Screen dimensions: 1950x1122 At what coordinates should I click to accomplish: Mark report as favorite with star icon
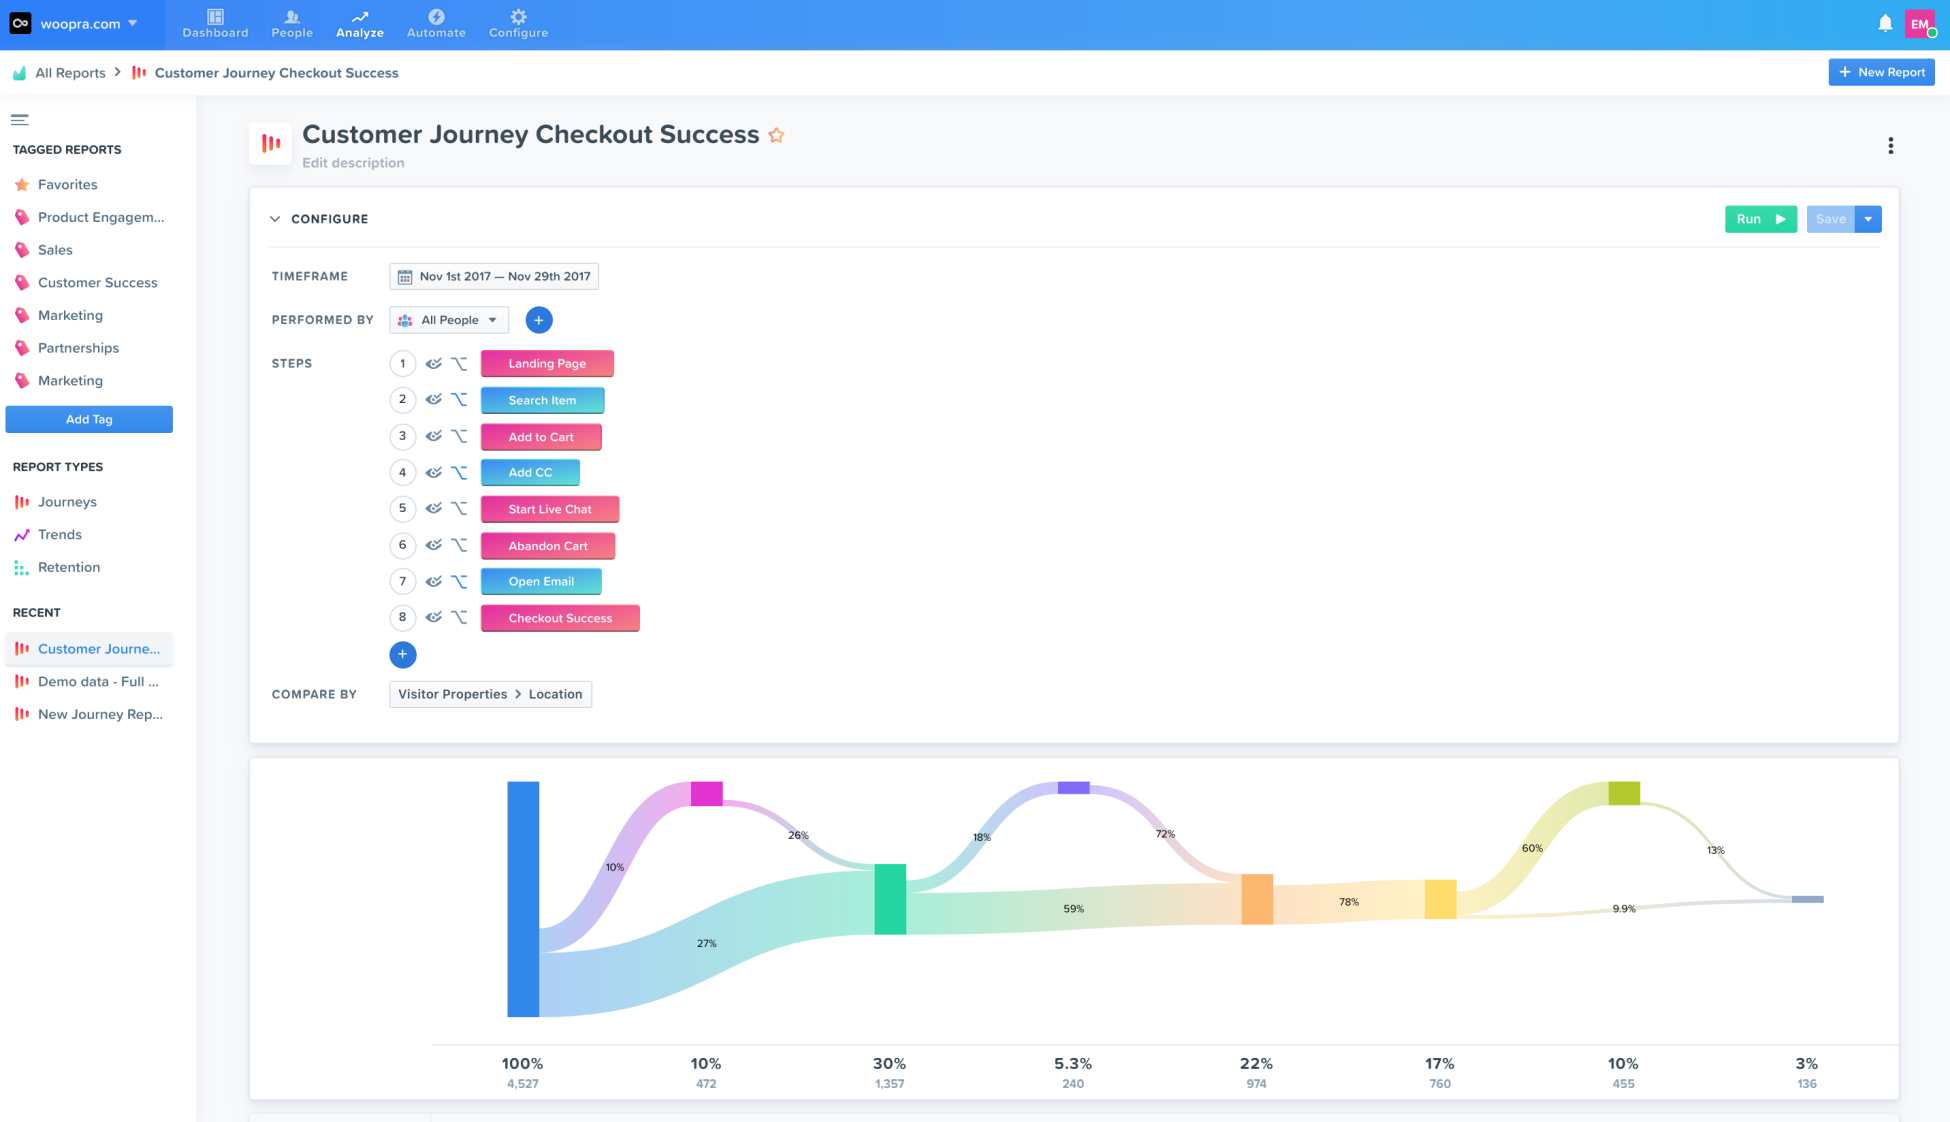(776, 135)
